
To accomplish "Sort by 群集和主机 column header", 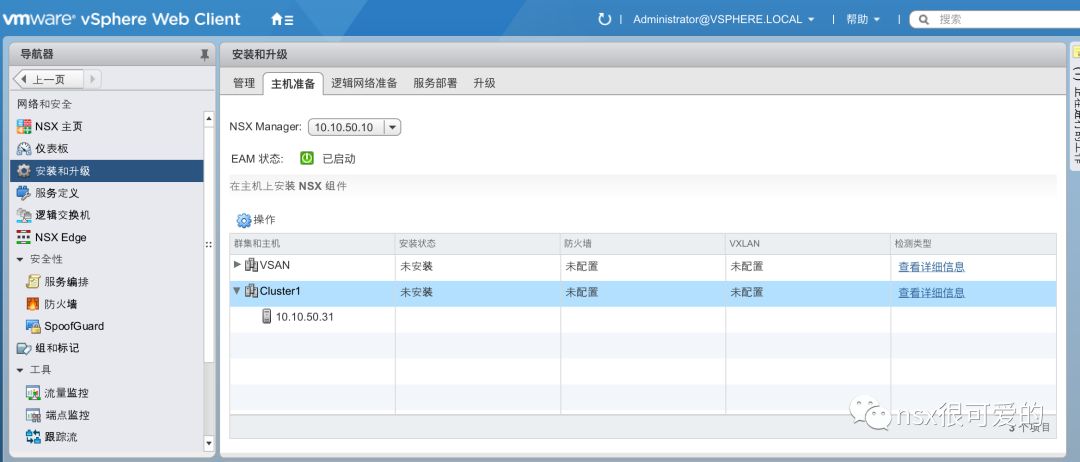I will pyautogui.click(x=312, y=244).
